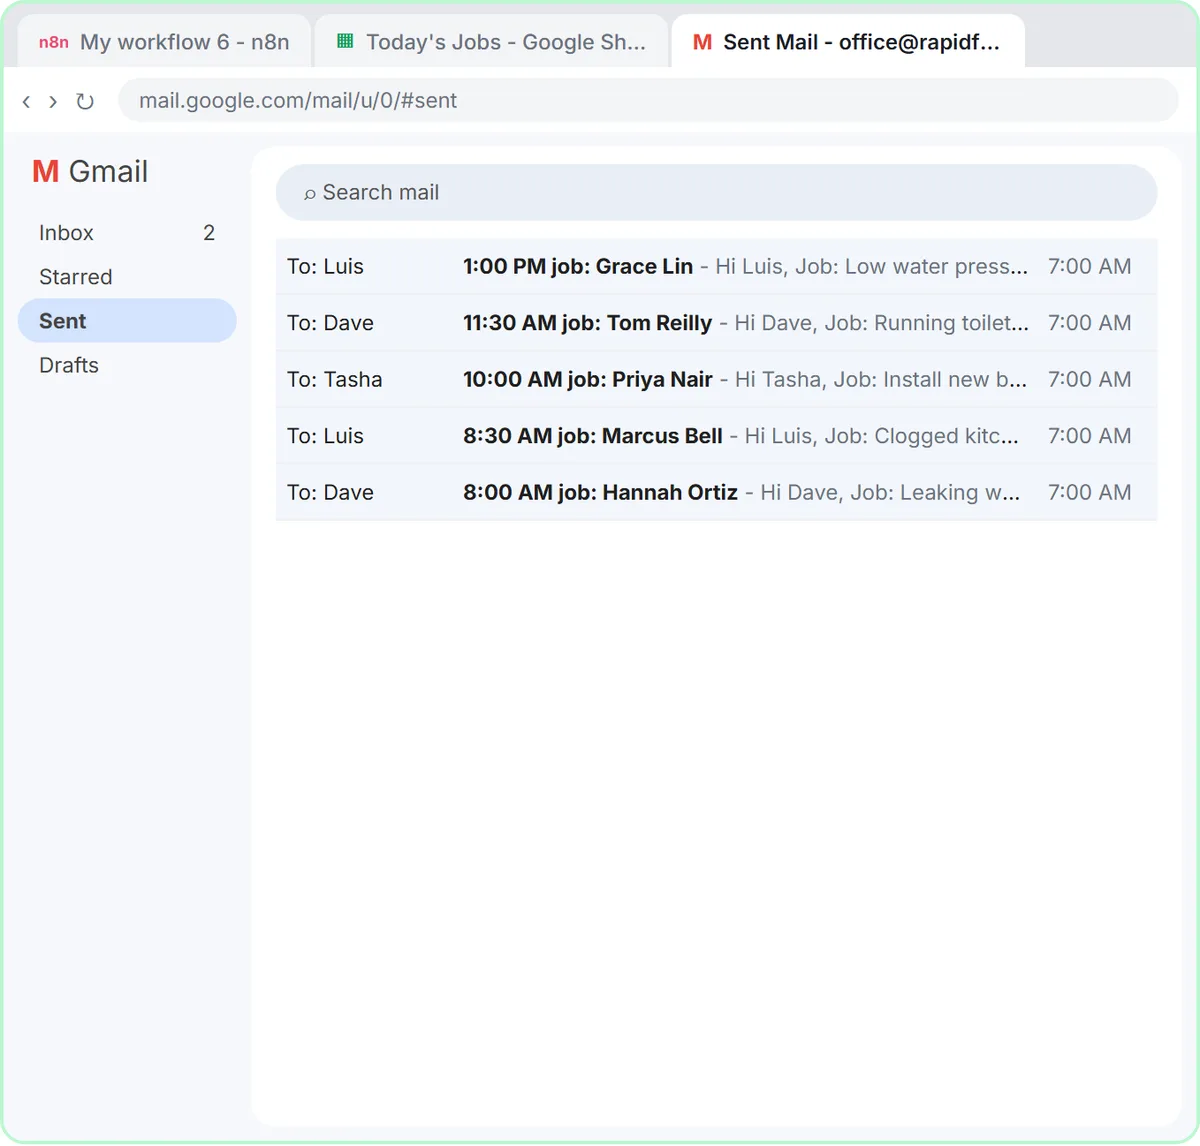The height and width of the screenshot is (1146, 1200).
Task: Click the browser back arrow
Action: tap(27, 101)
